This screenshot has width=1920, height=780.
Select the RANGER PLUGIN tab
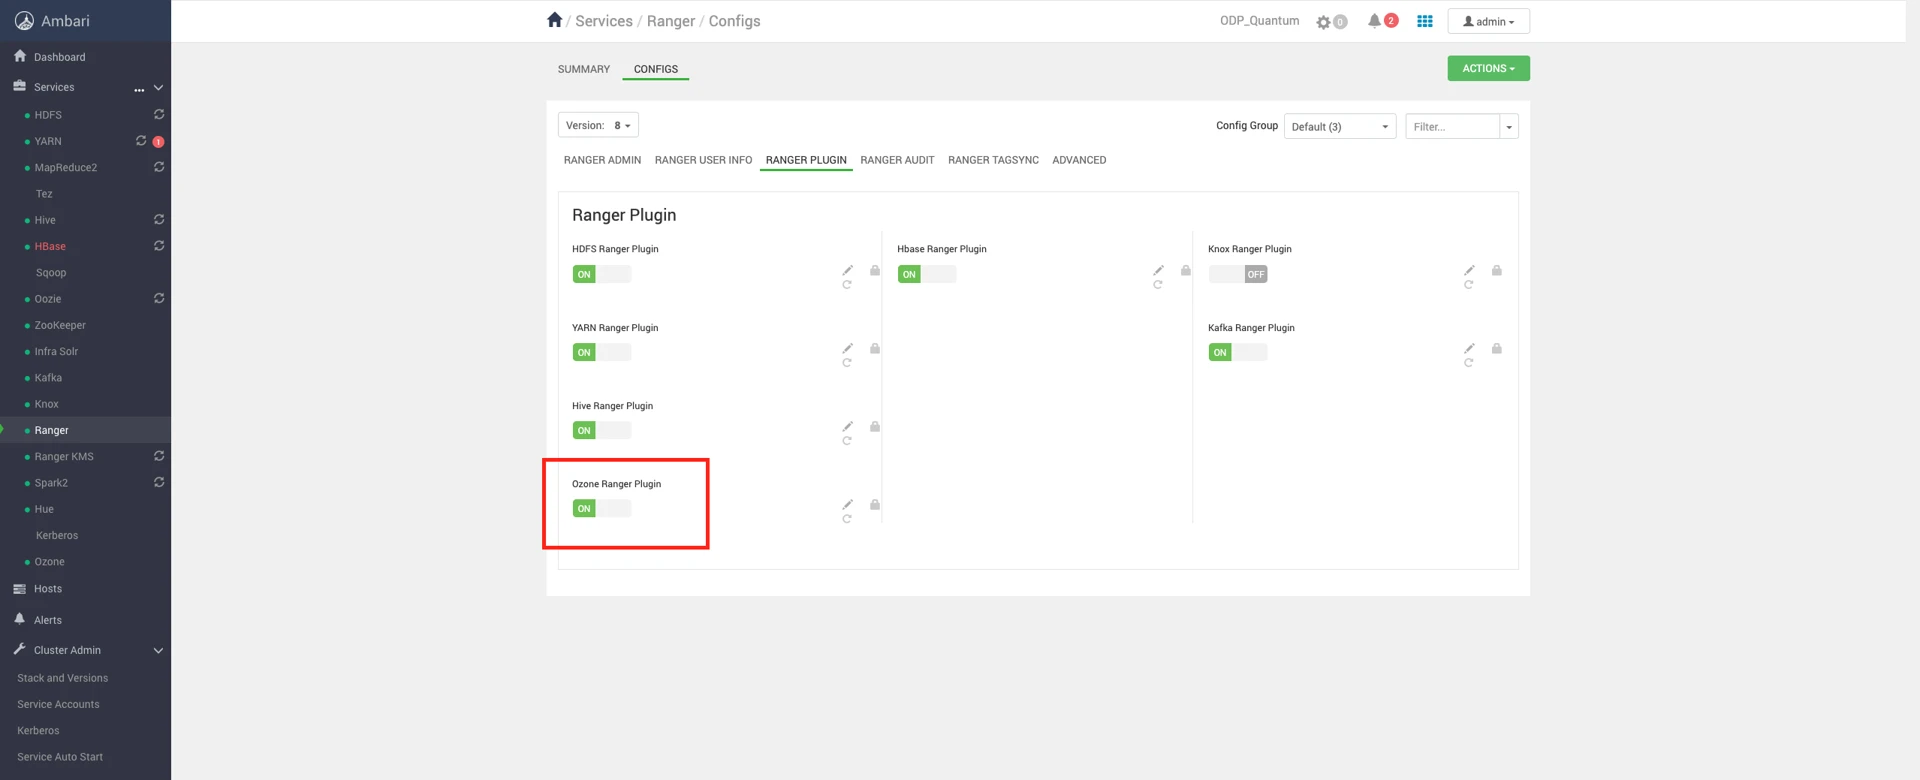pos(806,160)
